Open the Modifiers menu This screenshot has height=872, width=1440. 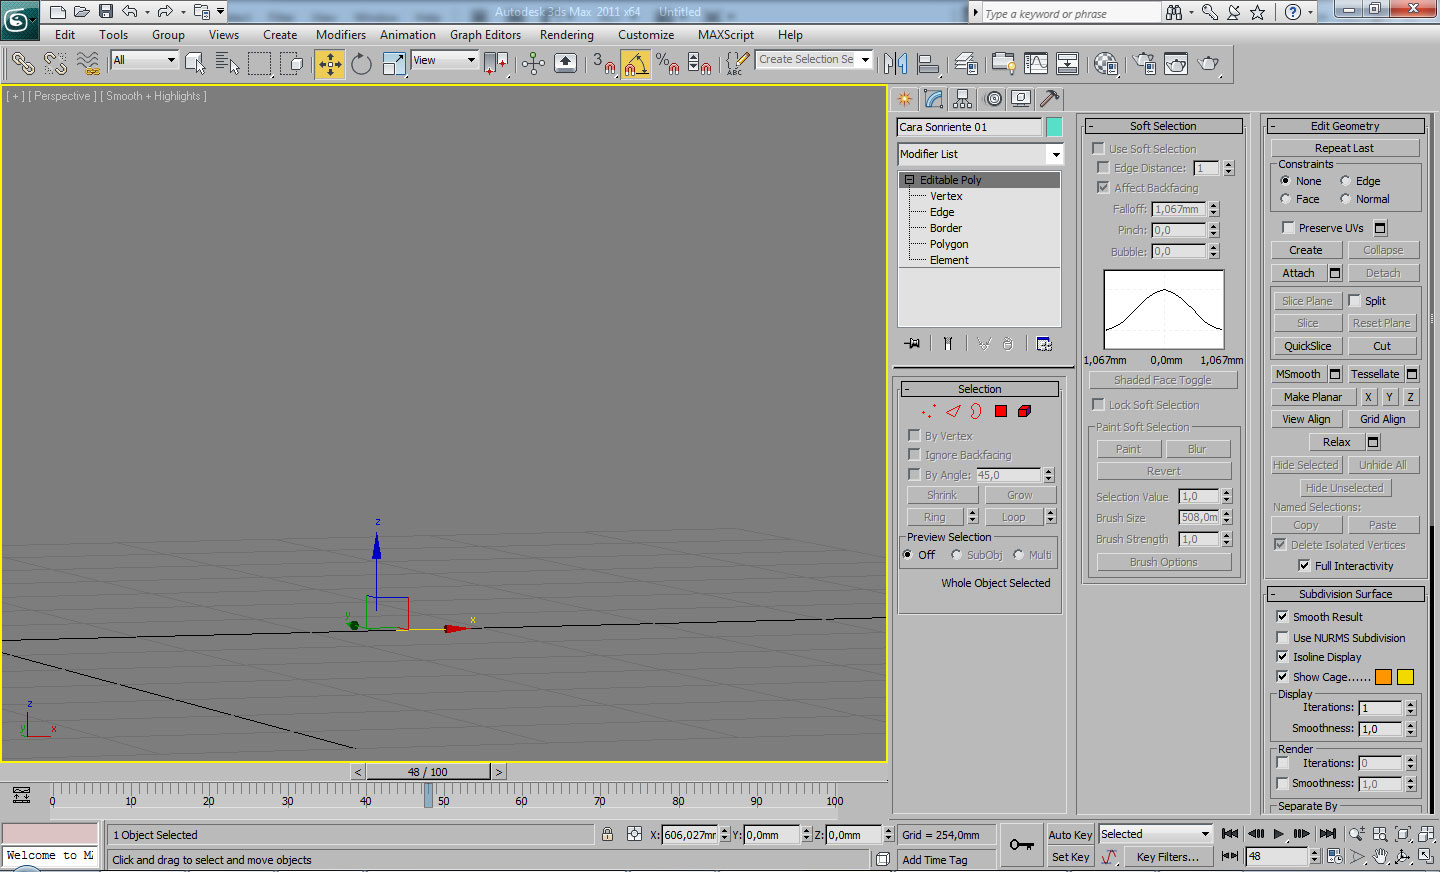click(x=341, y=35)
